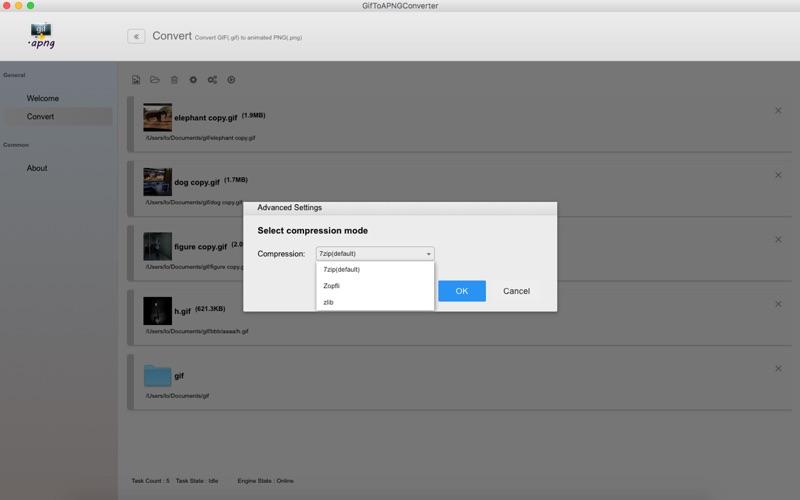The image size is (800, 500).
Task: Choose zlib compression option
Action: [x=375, y=302]
